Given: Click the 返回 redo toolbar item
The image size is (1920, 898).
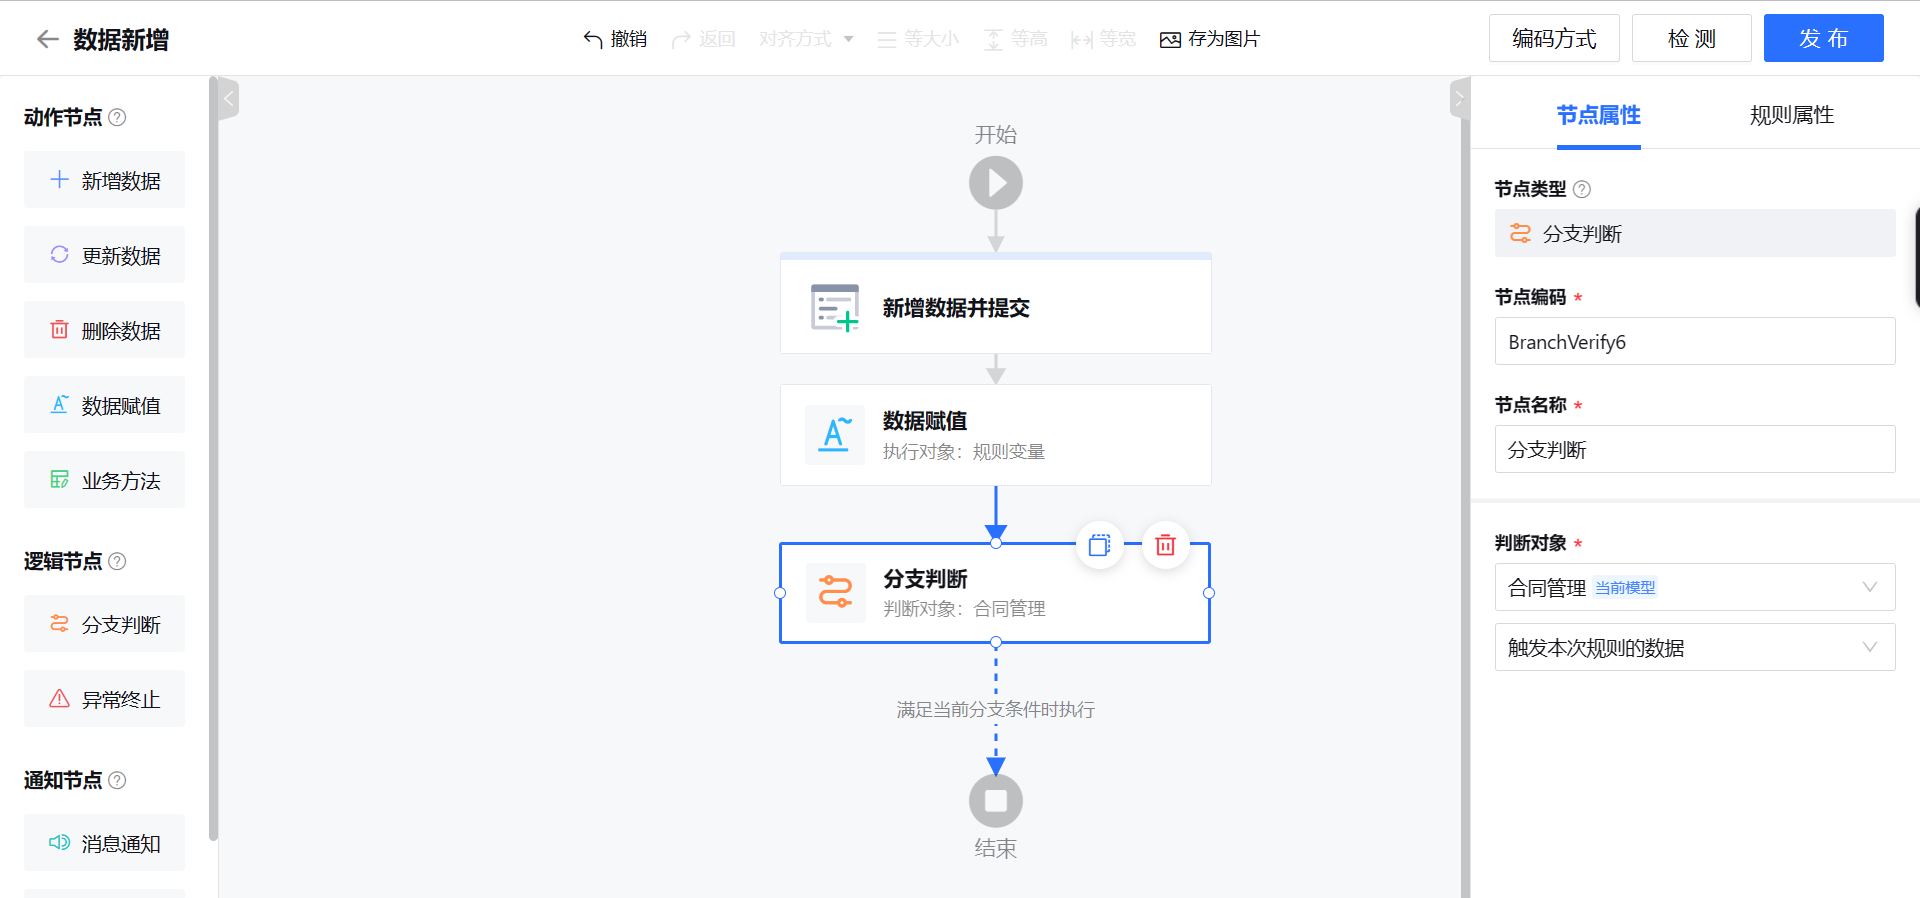Looking at the screenshot, I should pos(704,39).
